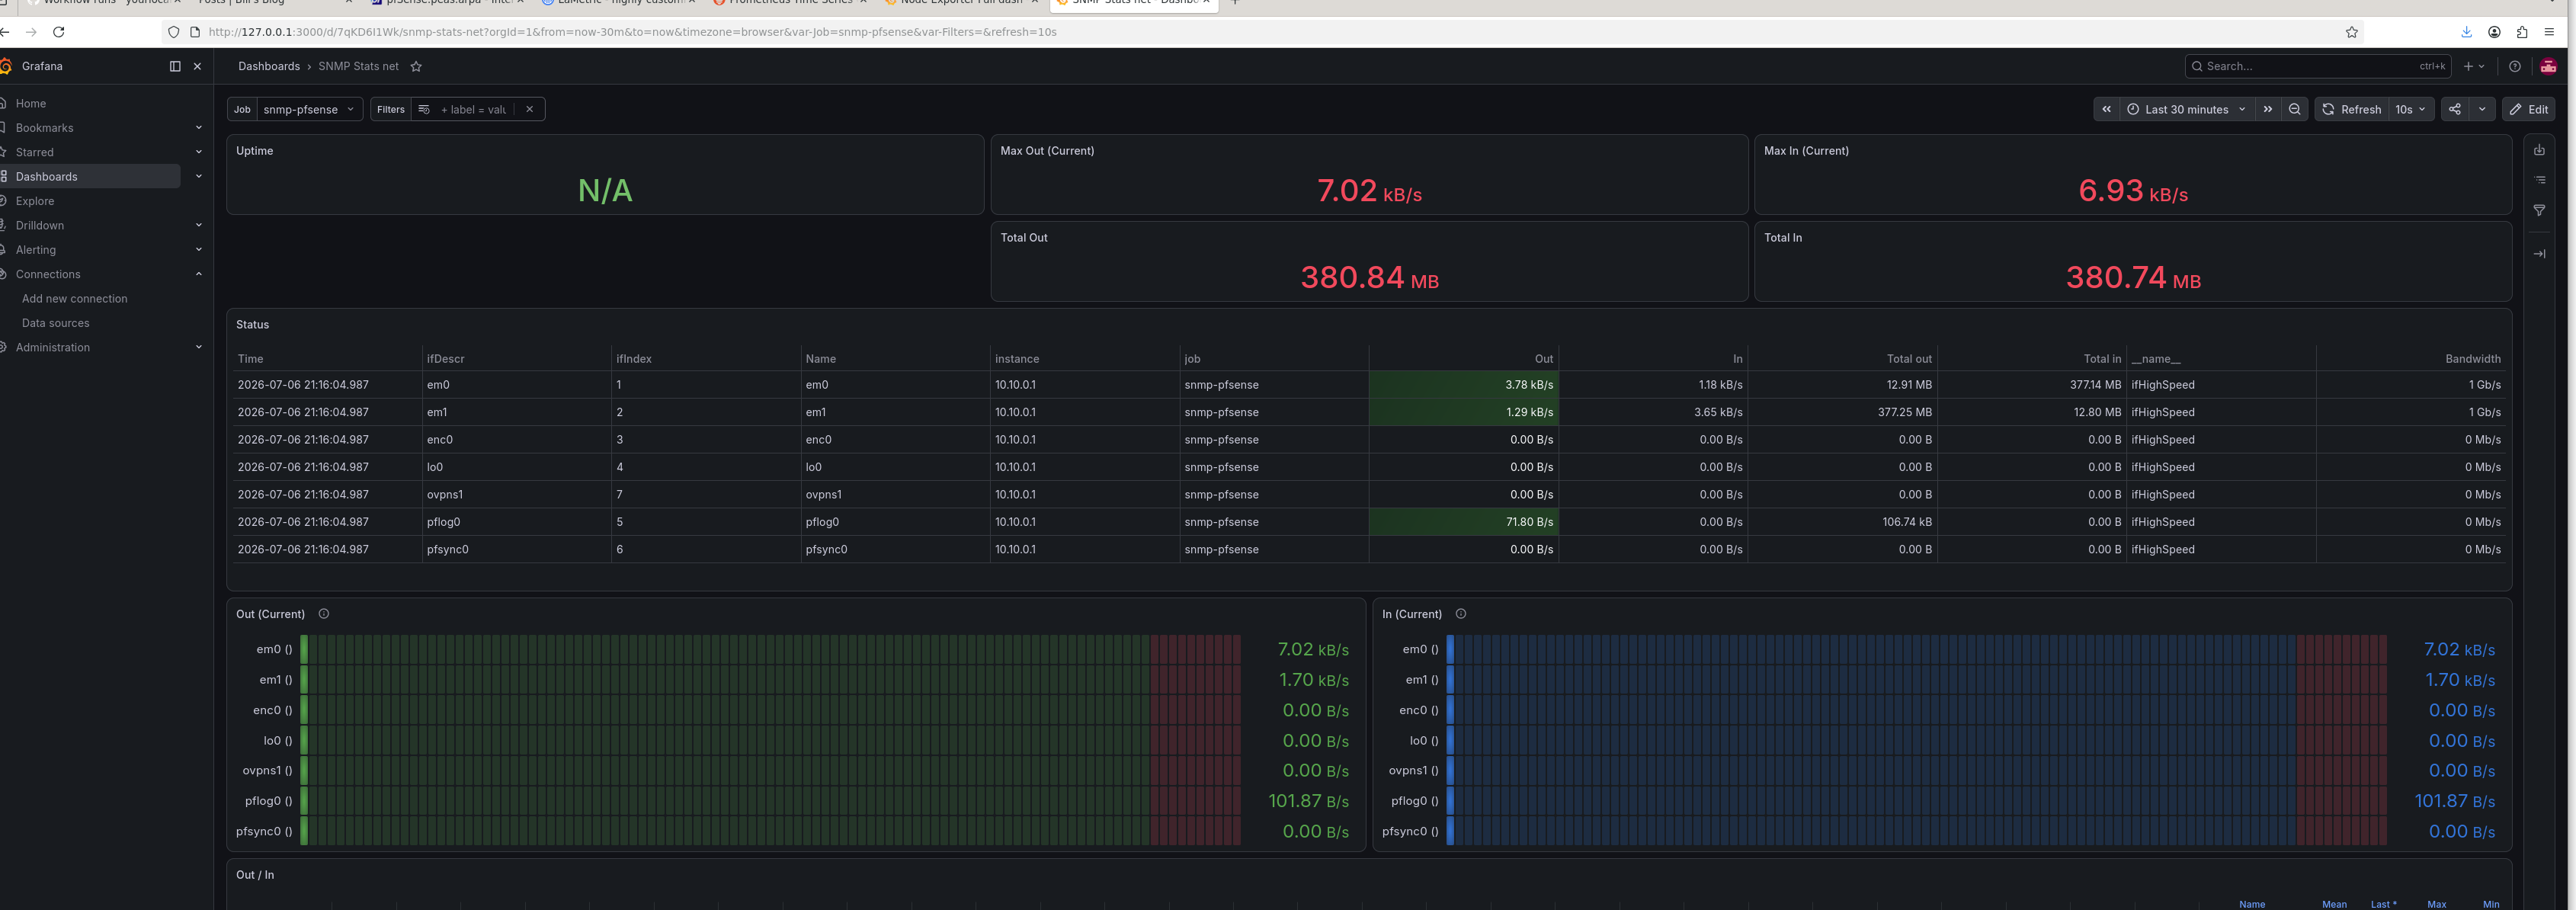2576x910 pixels.
Task: Close the Grafana side menu
Action: tap(197, 66)
